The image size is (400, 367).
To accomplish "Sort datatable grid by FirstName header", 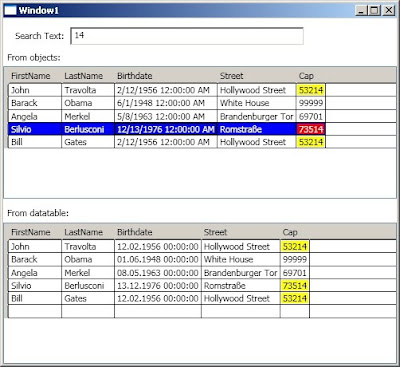I will pyautogui.click(x=35, y=232).
